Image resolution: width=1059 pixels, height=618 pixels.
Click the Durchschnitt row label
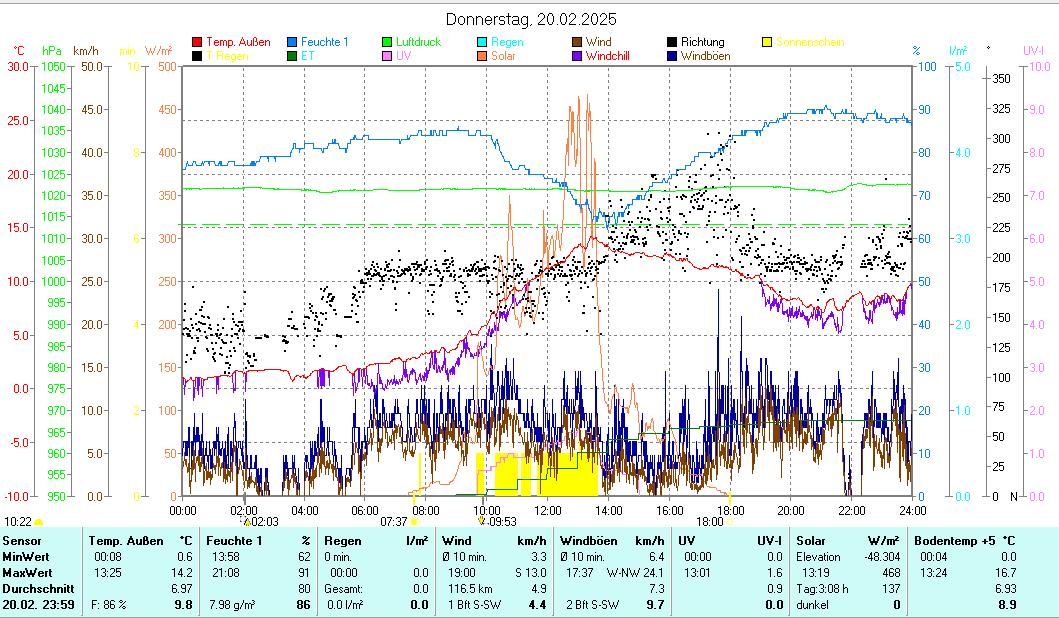[38, 589]
